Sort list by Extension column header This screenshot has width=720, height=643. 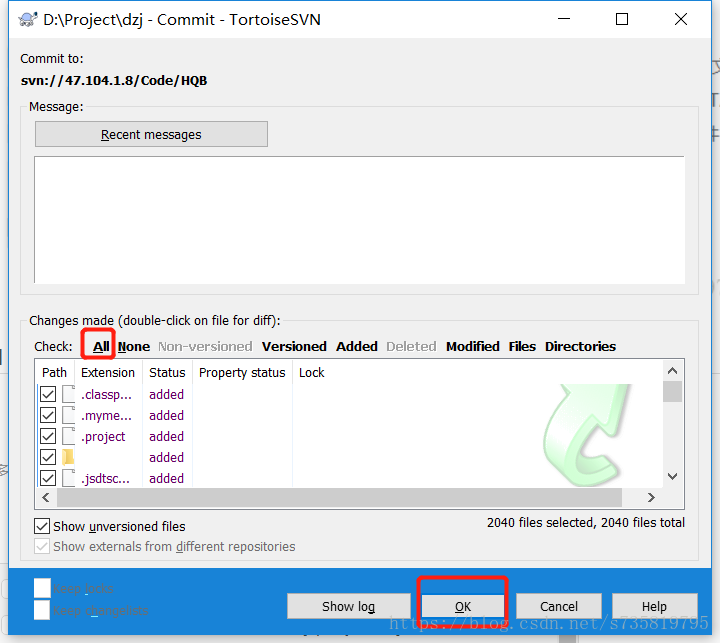tap(108, 372)
